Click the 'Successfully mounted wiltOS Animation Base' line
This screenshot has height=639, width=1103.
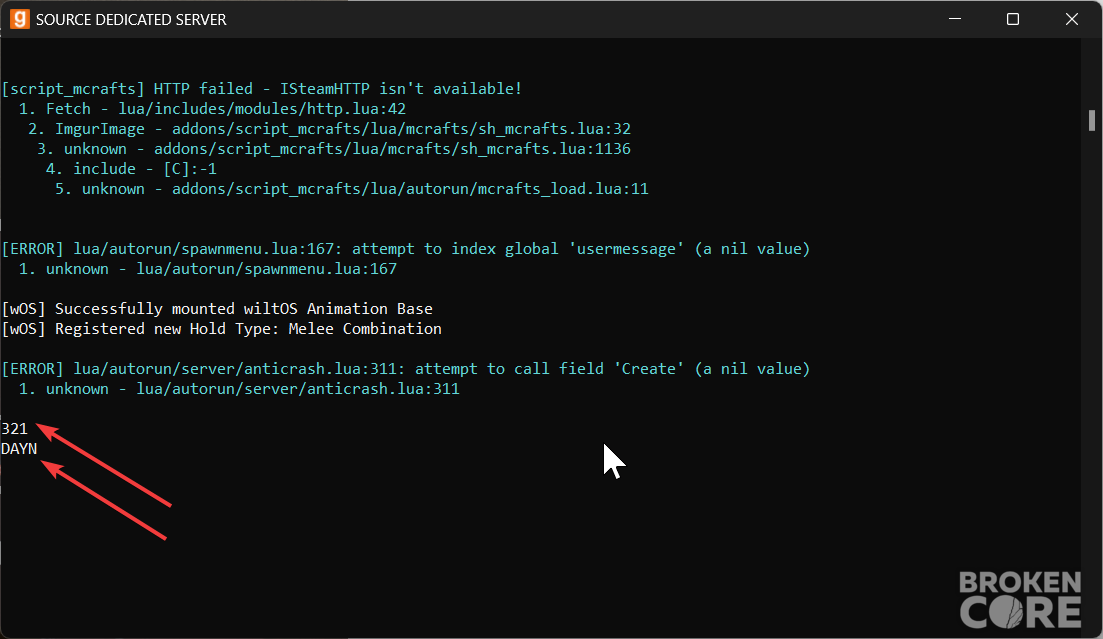coord(217,309)
